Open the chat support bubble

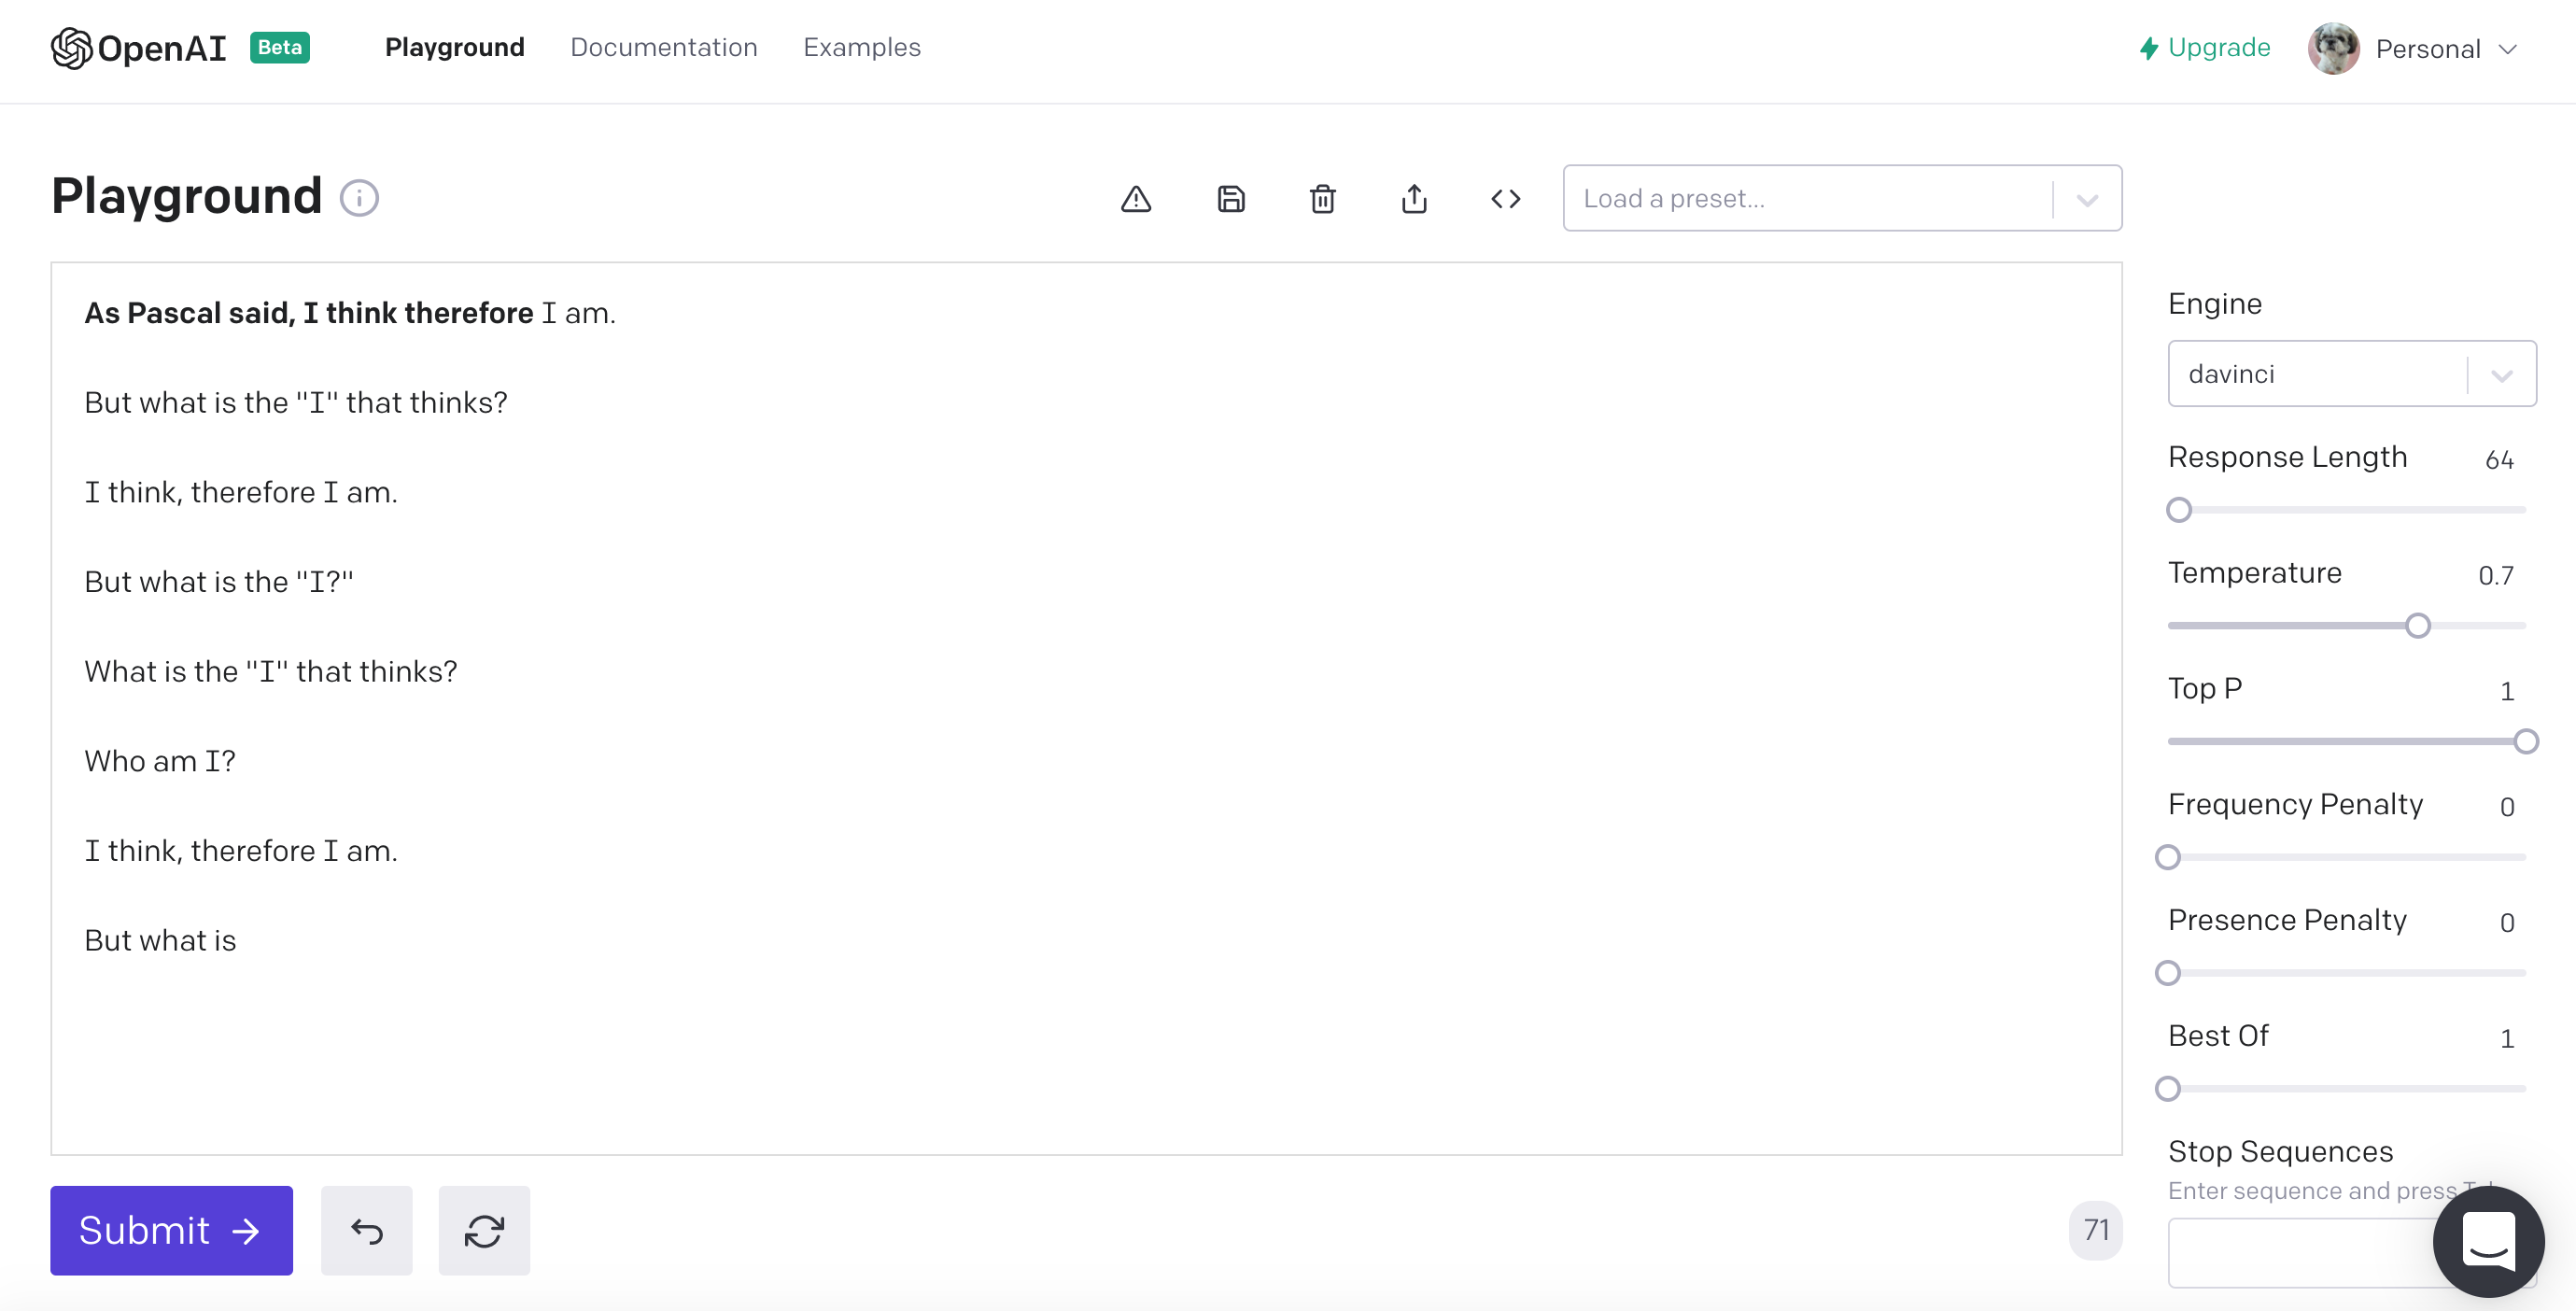coord(2488,1240)
